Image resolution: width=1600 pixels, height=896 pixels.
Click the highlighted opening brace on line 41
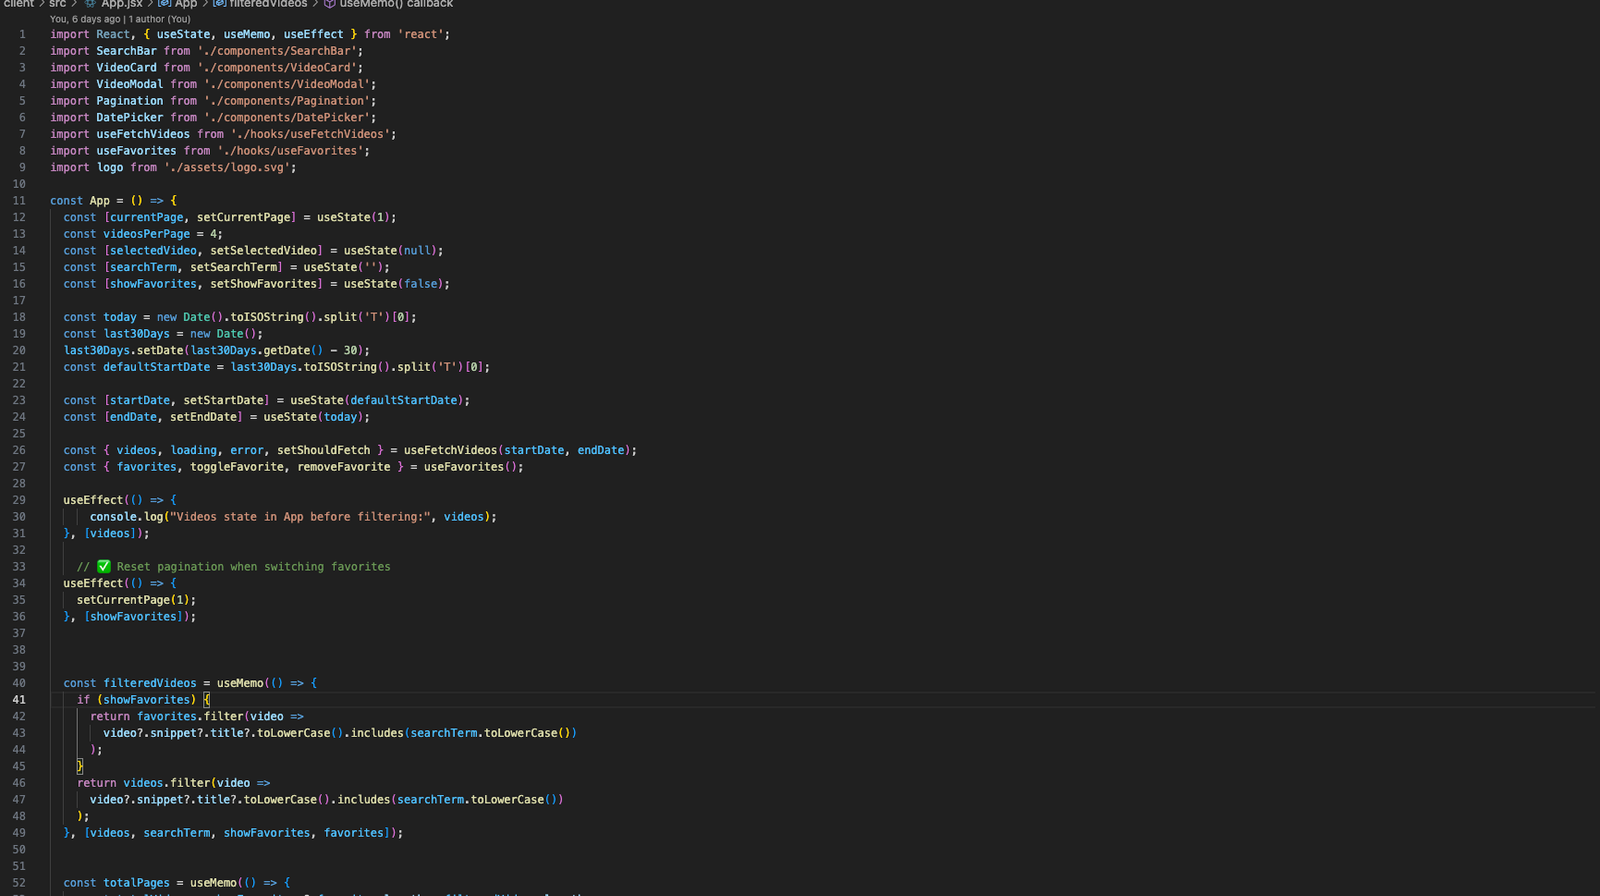pyautogui.click(x=207, y=700)
